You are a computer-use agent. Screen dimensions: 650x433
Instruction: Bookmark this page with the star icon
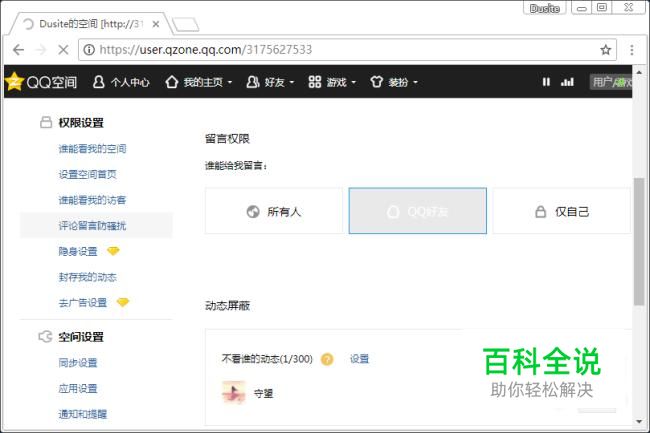(605, 50)
